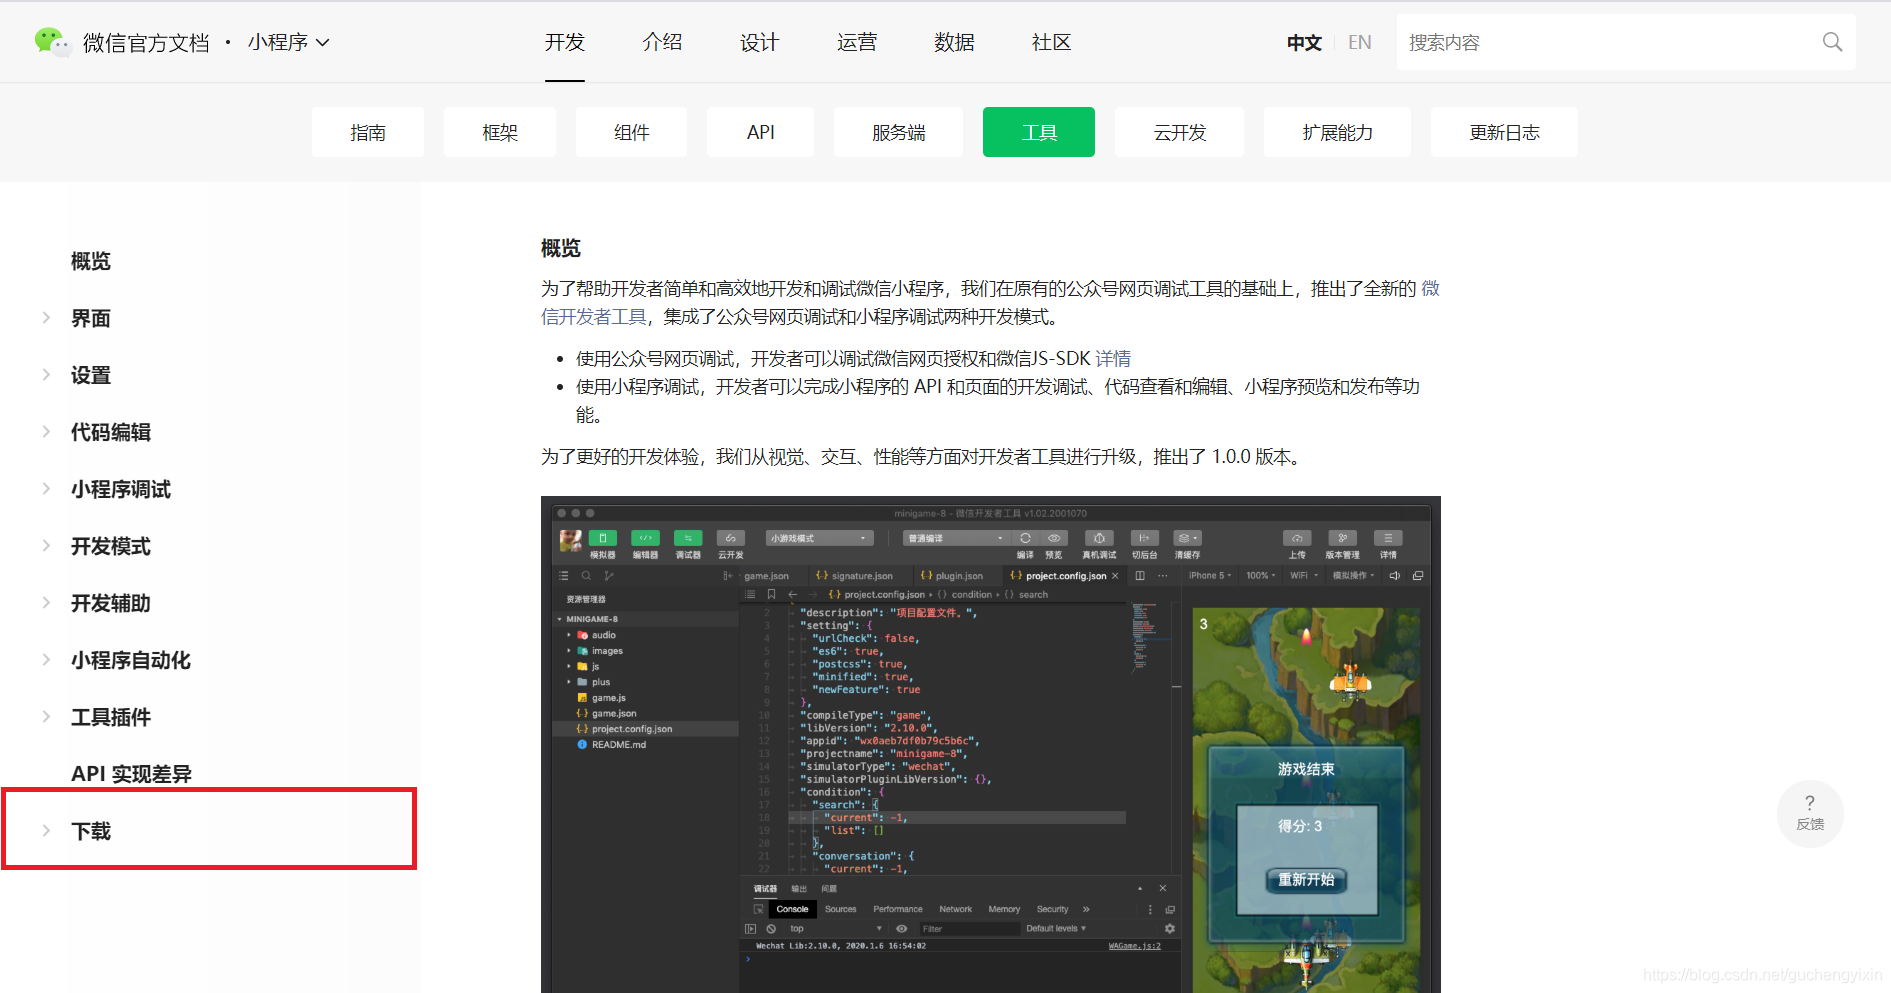
Task: Select Console tab in debugger screenshot
Action: [x=792, y=909]
